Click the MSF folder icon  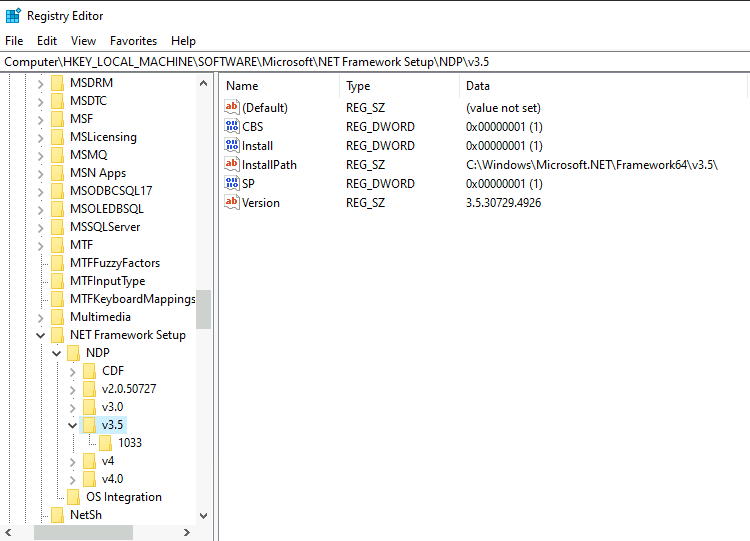tap(57, 119)
